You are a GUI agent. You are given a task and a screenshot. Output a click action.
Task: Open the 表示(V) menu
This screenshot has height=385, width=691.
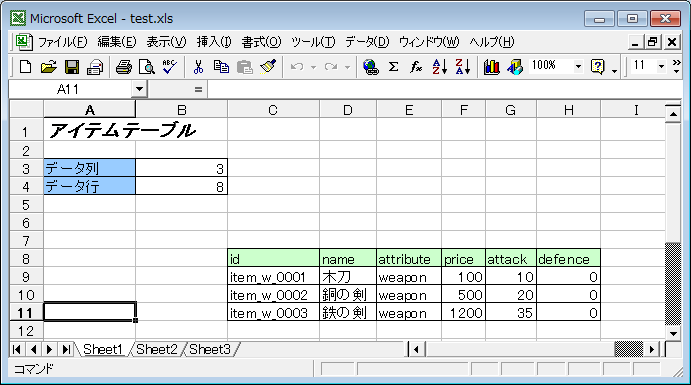166,42
